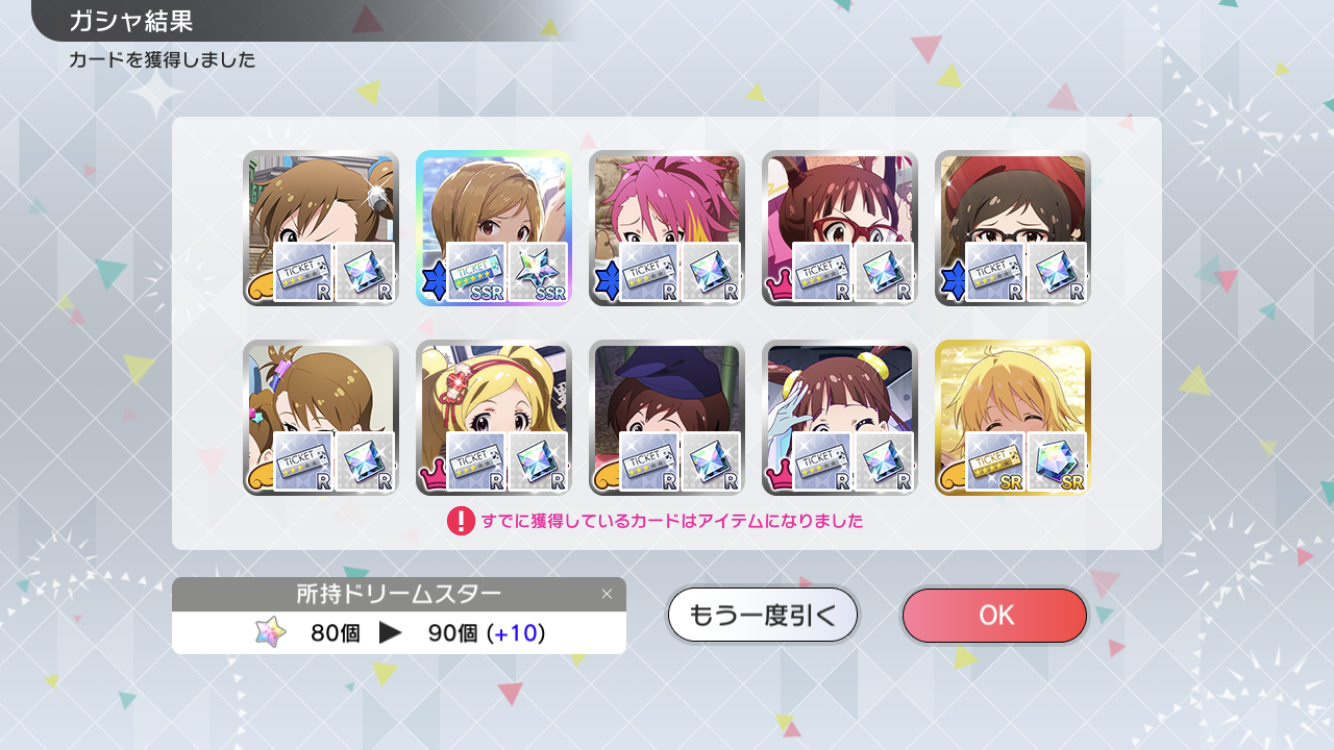The image size is (1334, 750).
Task: Open the red-glasses twin-bun girl card
Action: tap(839, 228)
